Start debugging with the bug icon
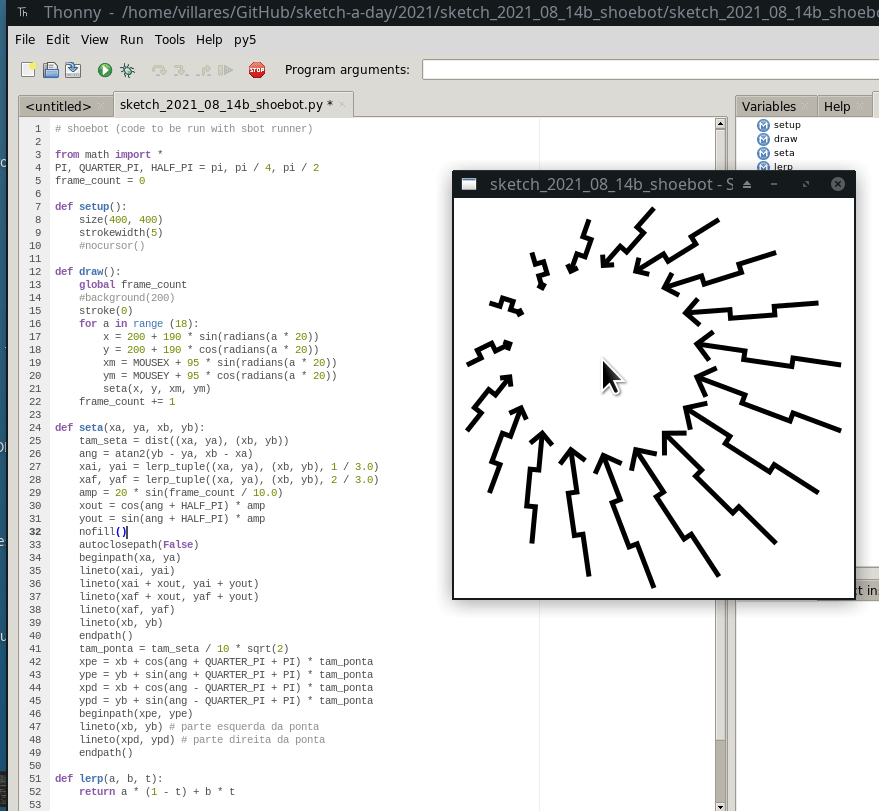879x811 pixels. point(127,70)
